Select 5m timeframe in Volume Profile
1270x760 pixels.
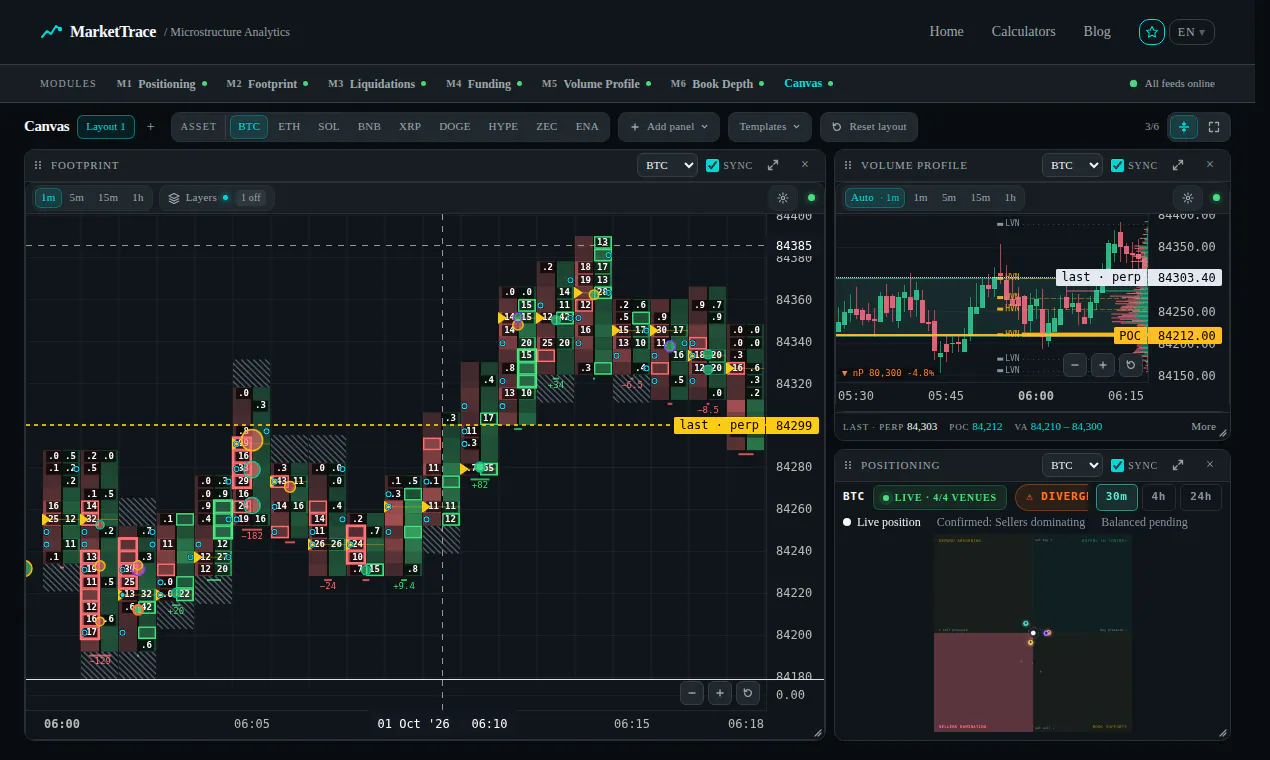[949, 198]
